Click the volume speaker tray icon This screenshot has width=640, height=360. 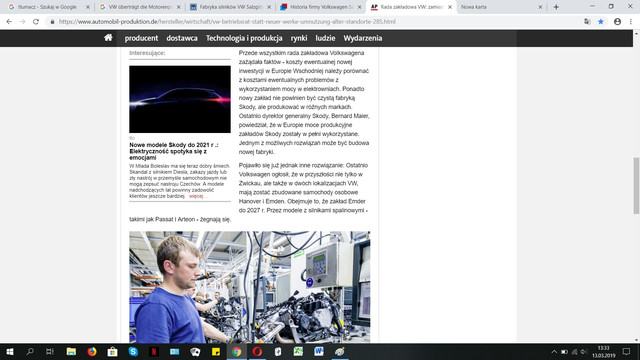pyautogui.click(x=584, y=351)
